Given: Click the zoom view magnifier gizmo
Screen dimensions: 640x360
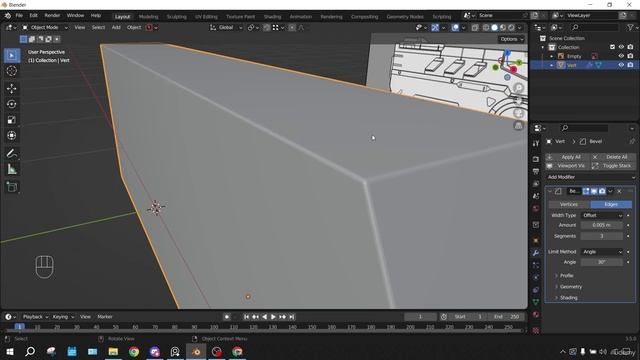Looking at the screenshot, I should click(x=518, y=88).
